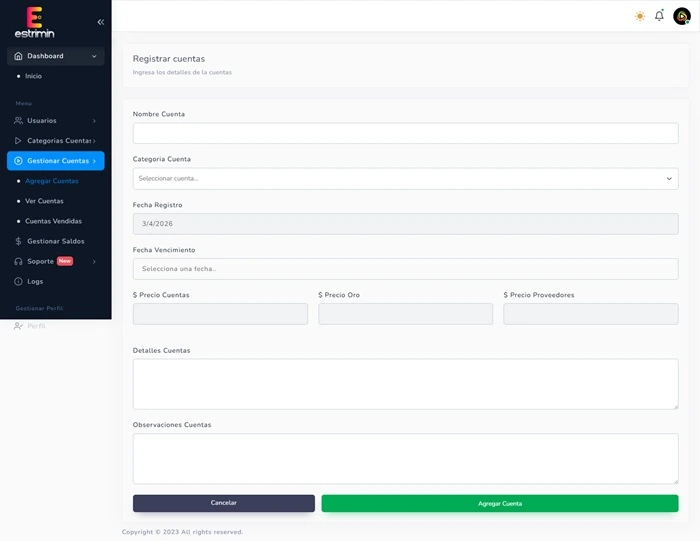Expand the Gestionar Cuentas chevron

(94, 161)
